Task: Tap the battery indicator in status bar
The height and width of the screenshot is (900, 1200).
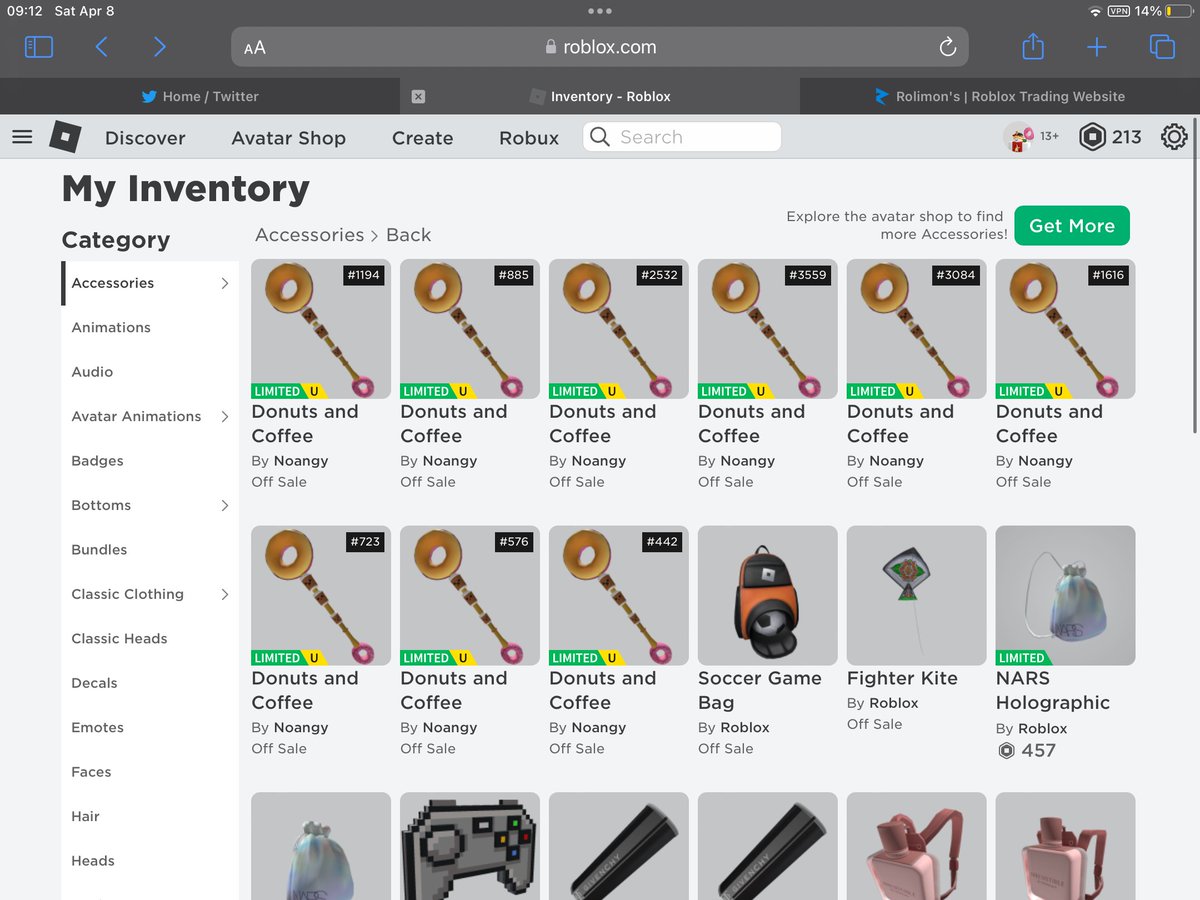Action: point(1179,11)
